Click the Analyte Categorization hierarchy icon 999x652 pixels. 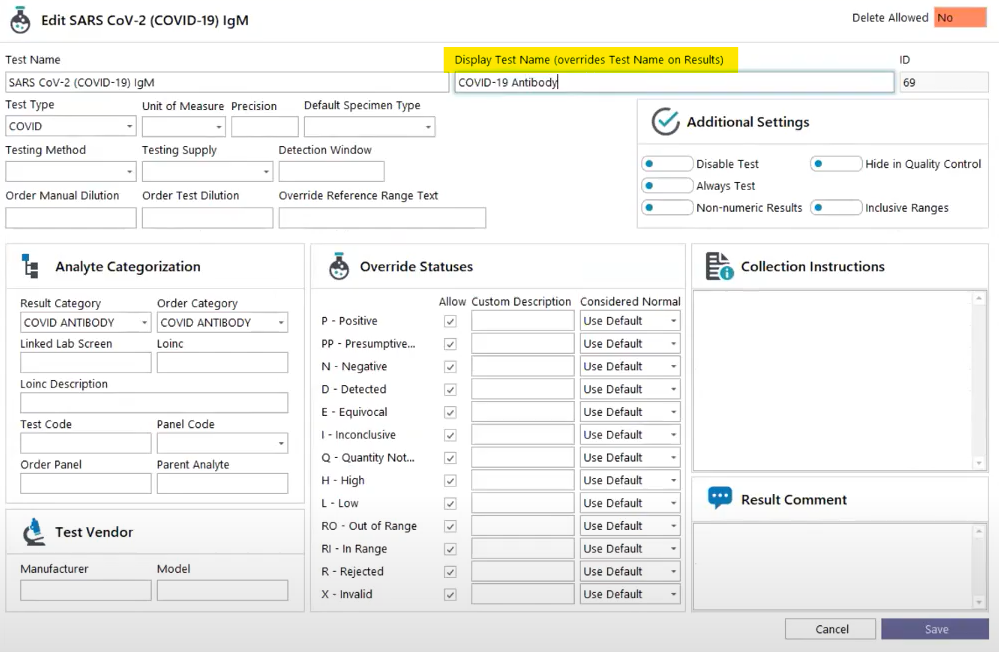click(x=31, y=266)
